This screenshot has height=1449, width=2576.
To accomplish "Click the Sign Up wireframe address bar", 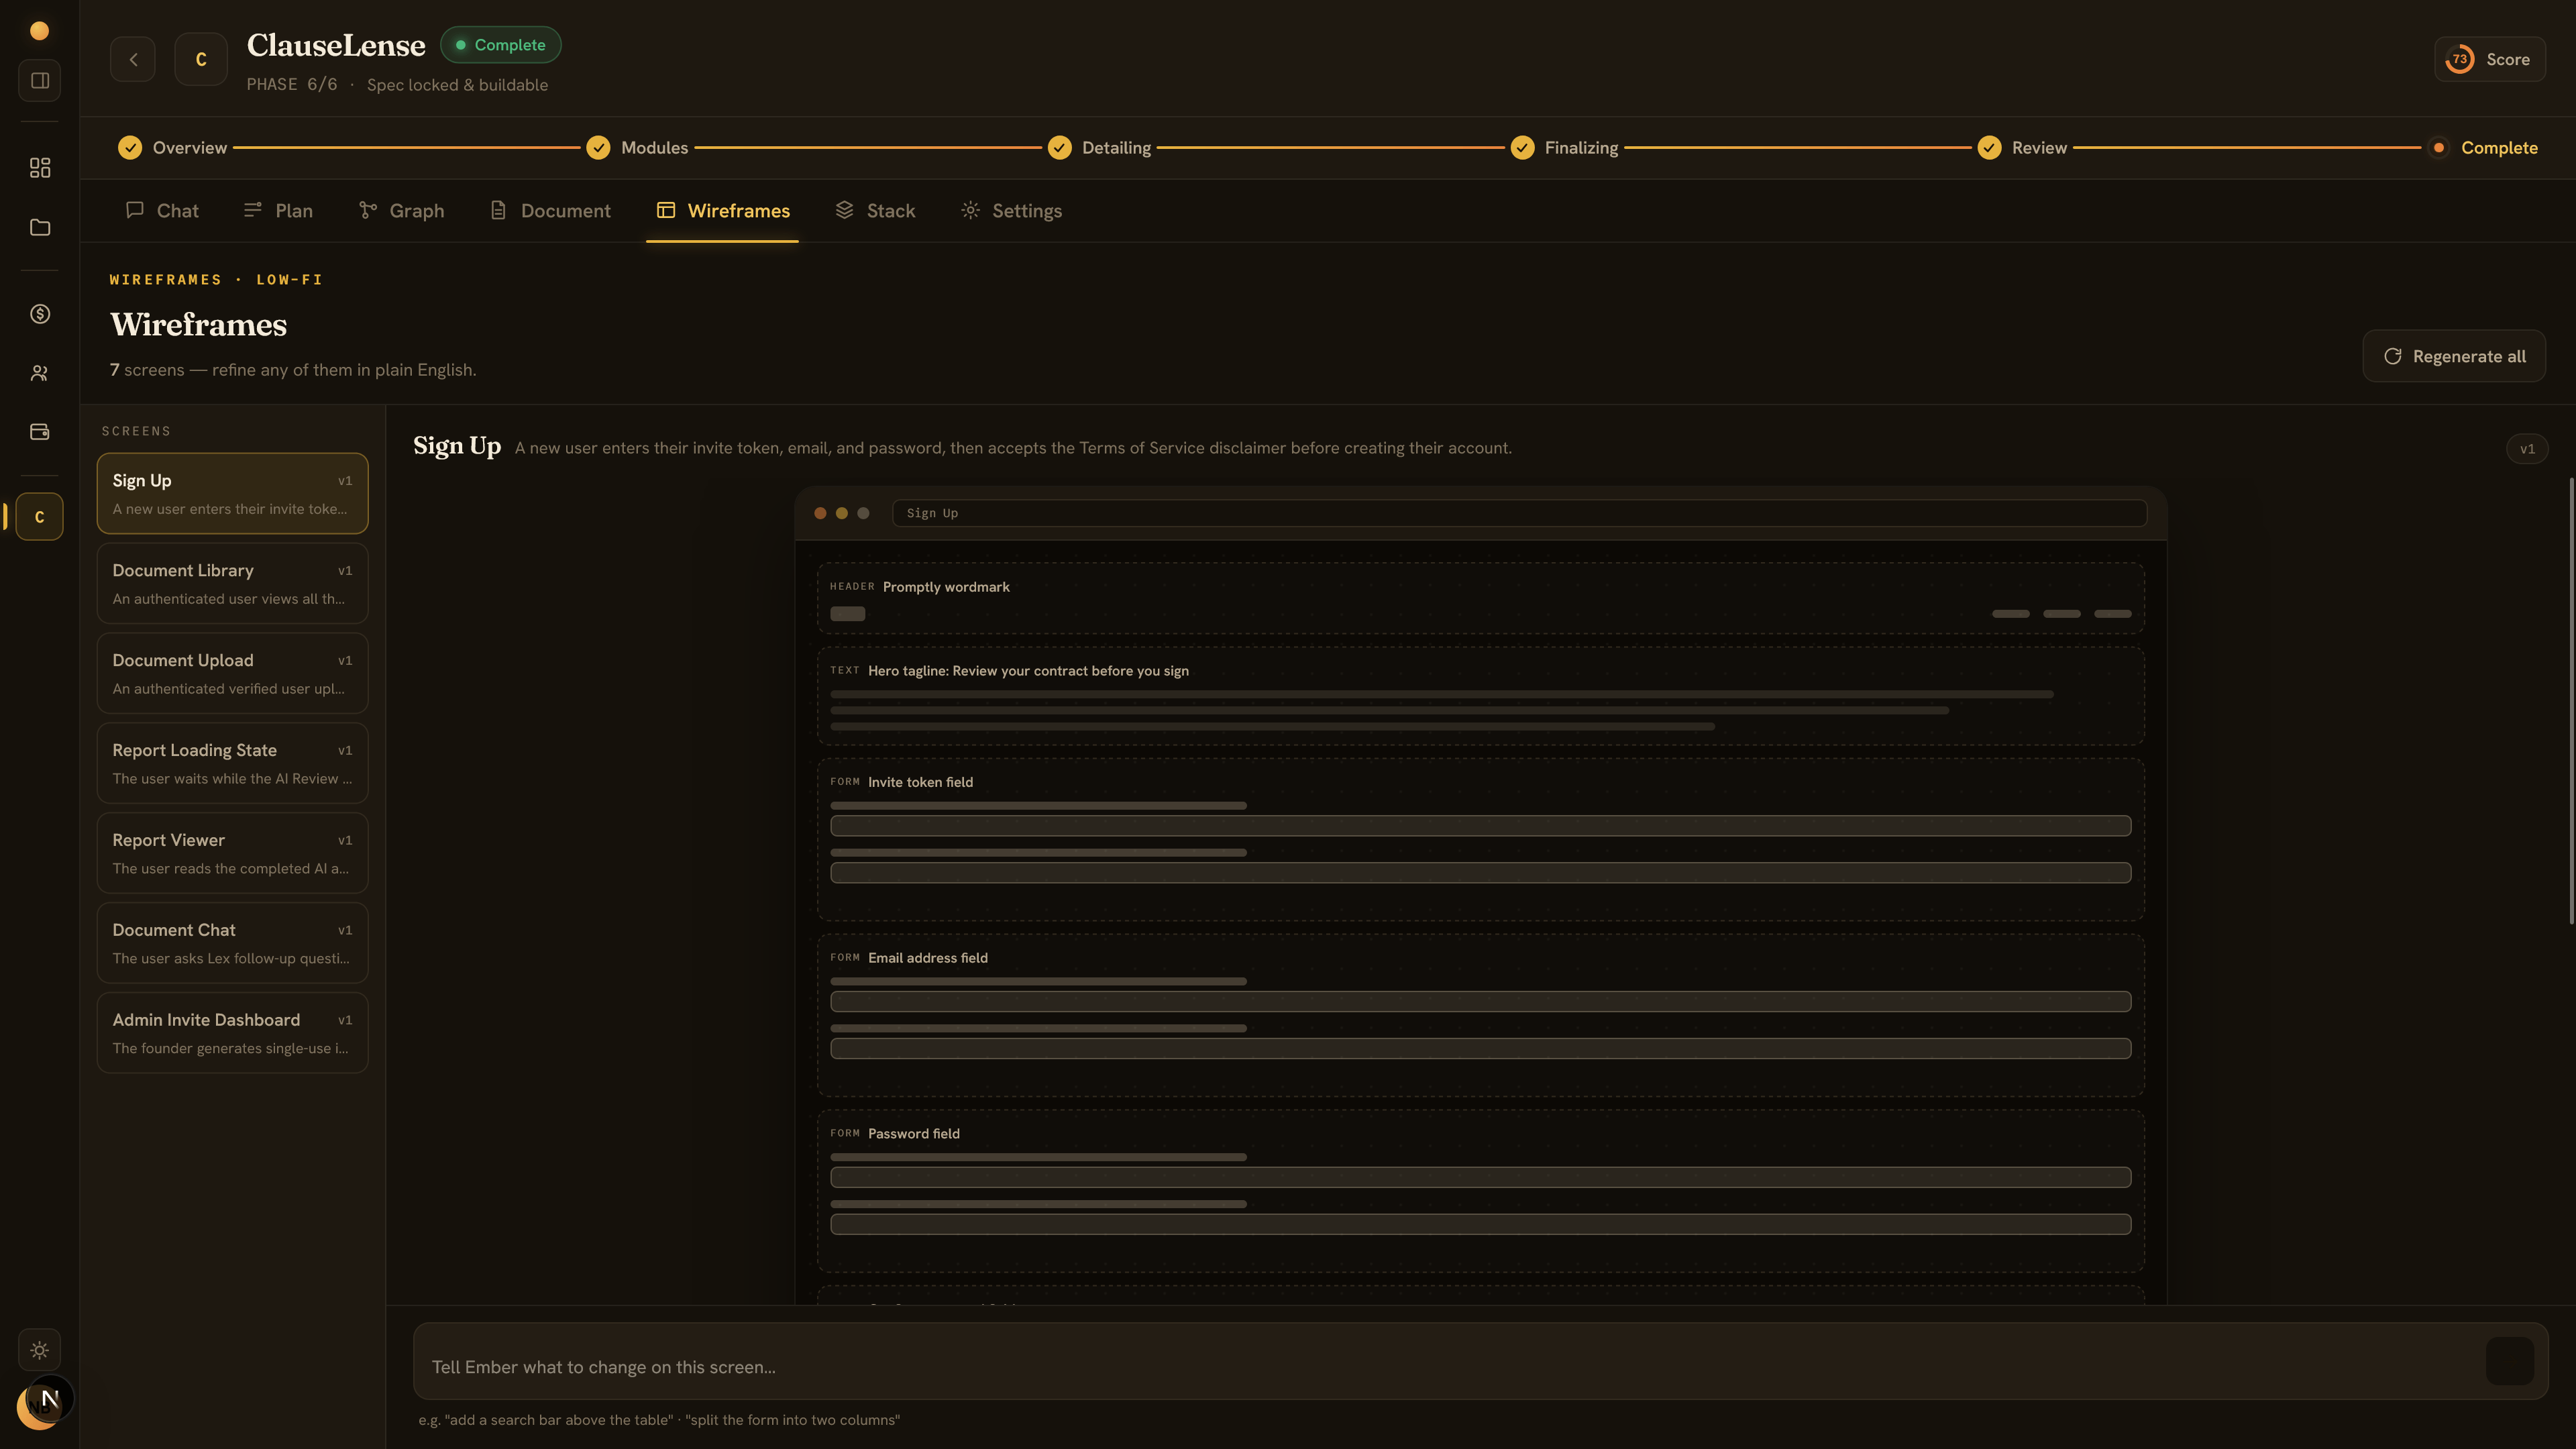I will (1519, 513).
